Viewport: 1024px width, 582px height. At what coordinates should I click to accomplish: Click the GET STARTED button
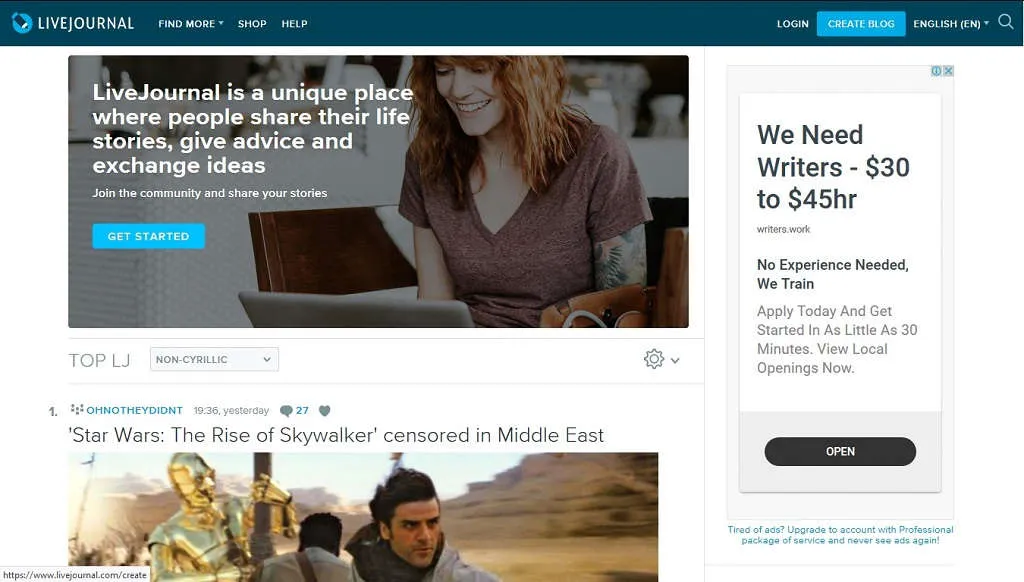(148, 236)
